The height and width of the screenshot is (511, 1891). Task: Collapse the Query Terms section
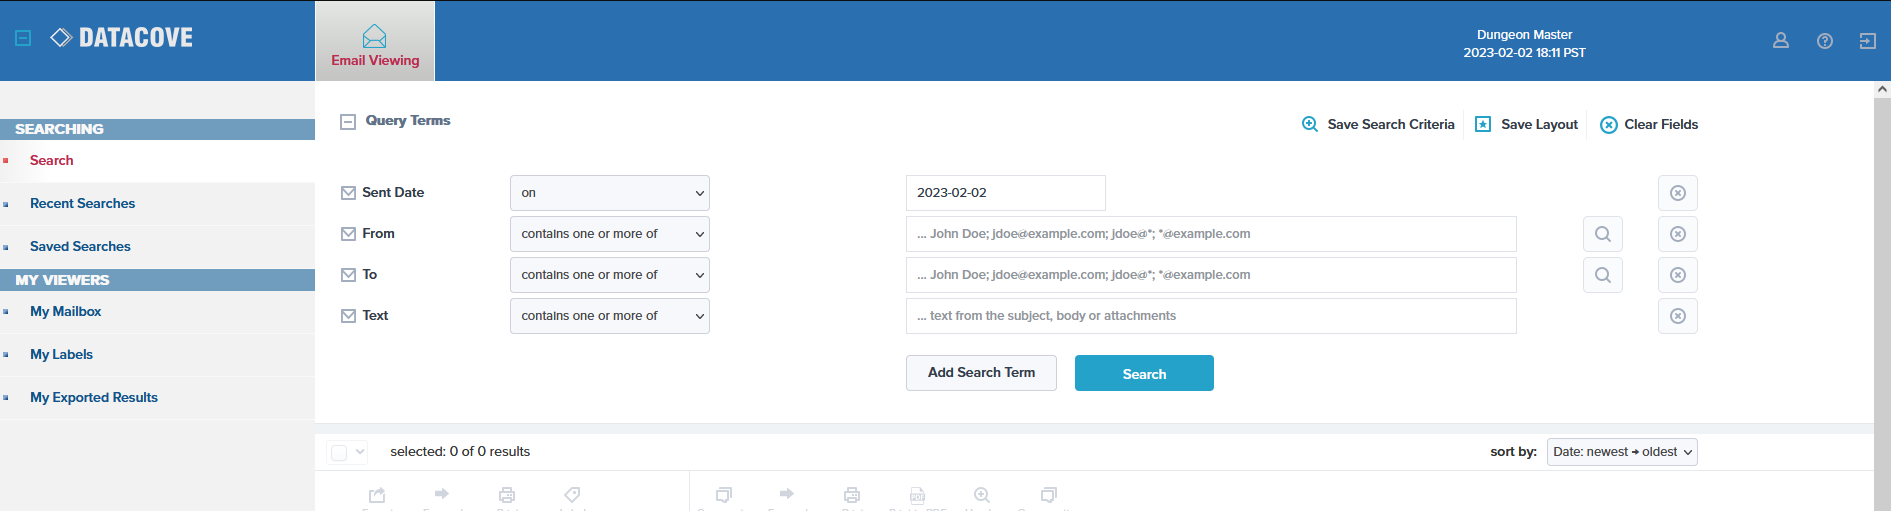click(x=348, y=122)
